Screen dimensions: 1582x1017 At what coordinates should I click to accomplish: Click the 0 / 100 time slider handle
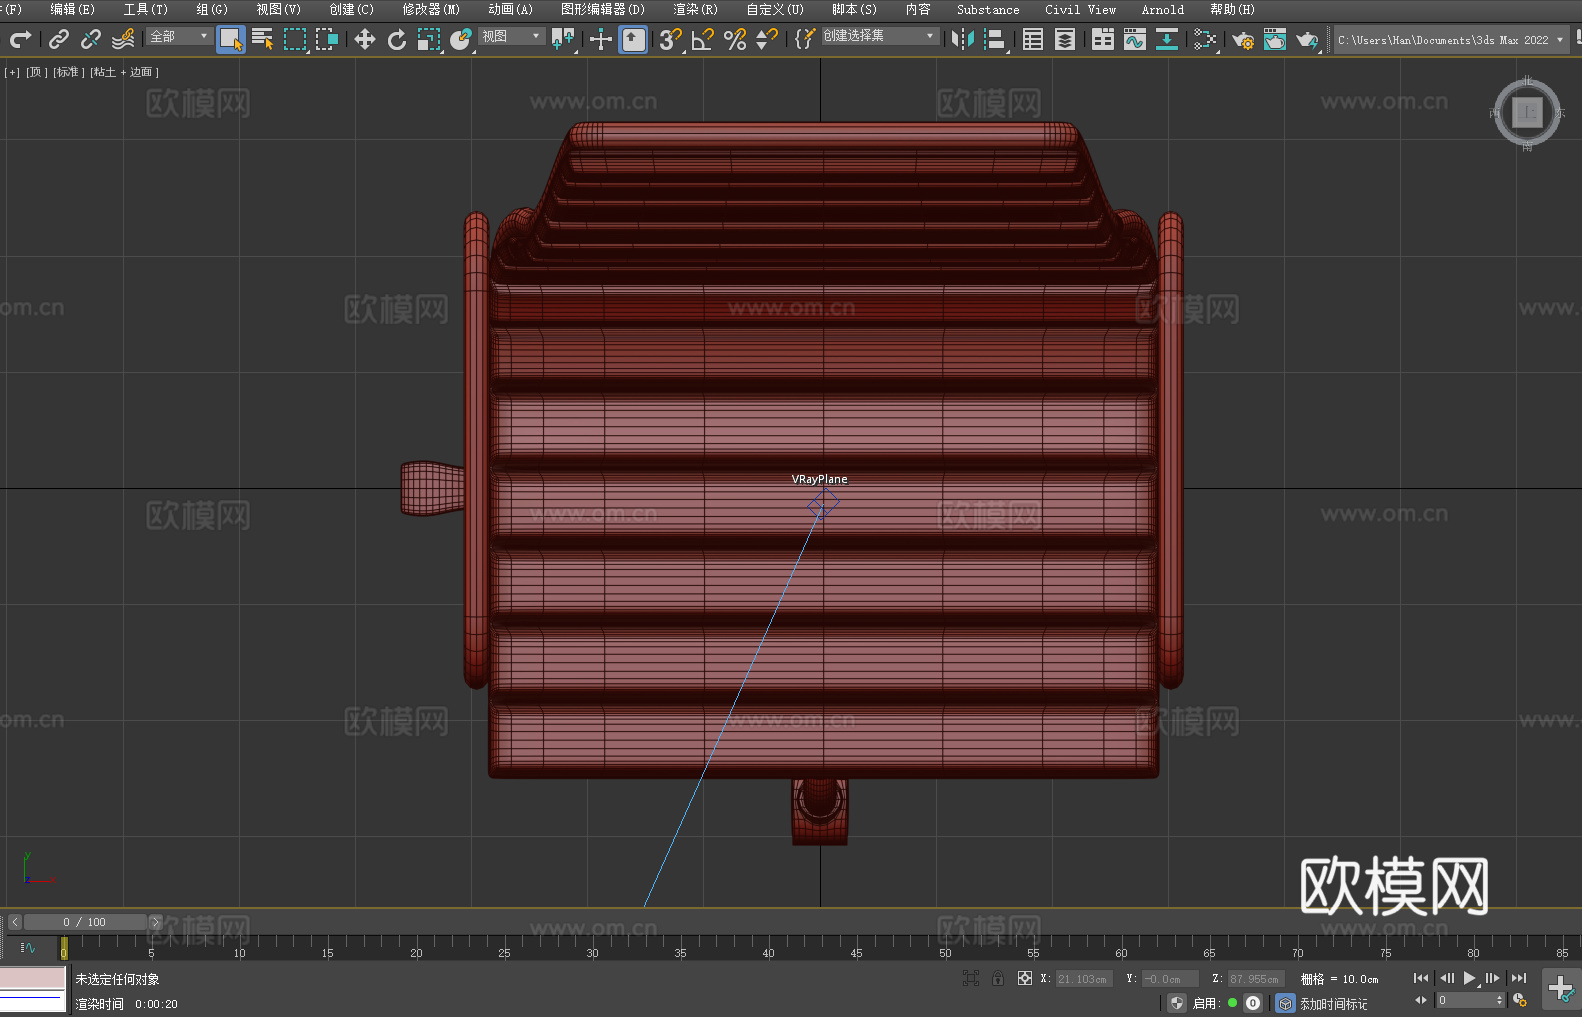[x=85, y=922]
